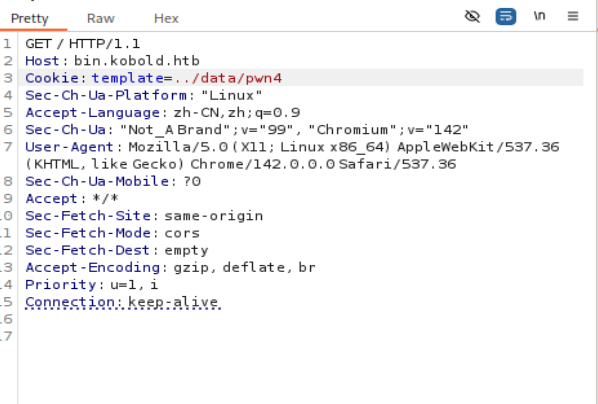
Task: Switch to the Pretty tab
Action: pyautogui.click(x=30, y=18)
